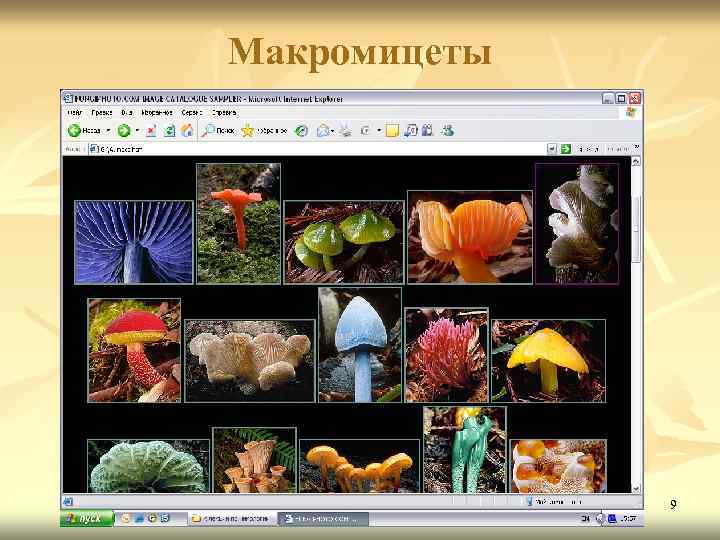Open the Сервис menu
Screen dimensions: 720x540
[x=191, y=112]
